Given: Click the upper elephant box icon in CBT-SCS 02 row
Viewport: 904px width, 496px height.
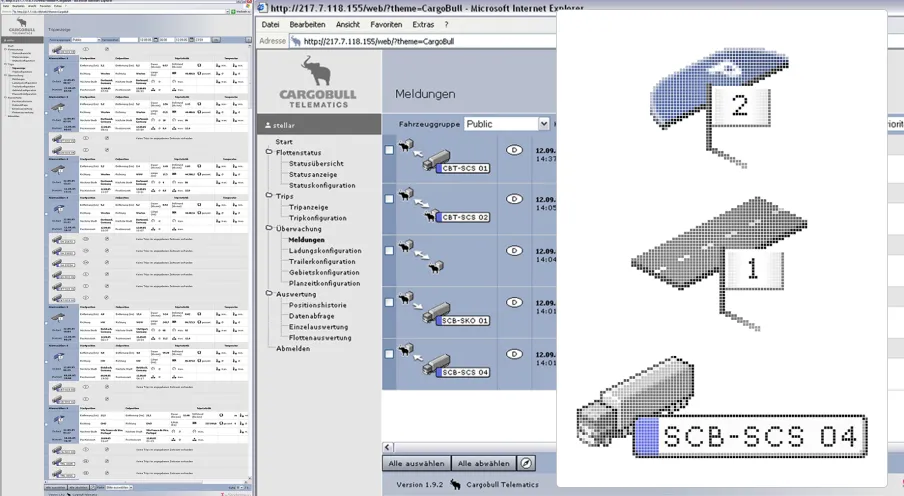Looking at the screenshot, I should (x=406, y=194).
